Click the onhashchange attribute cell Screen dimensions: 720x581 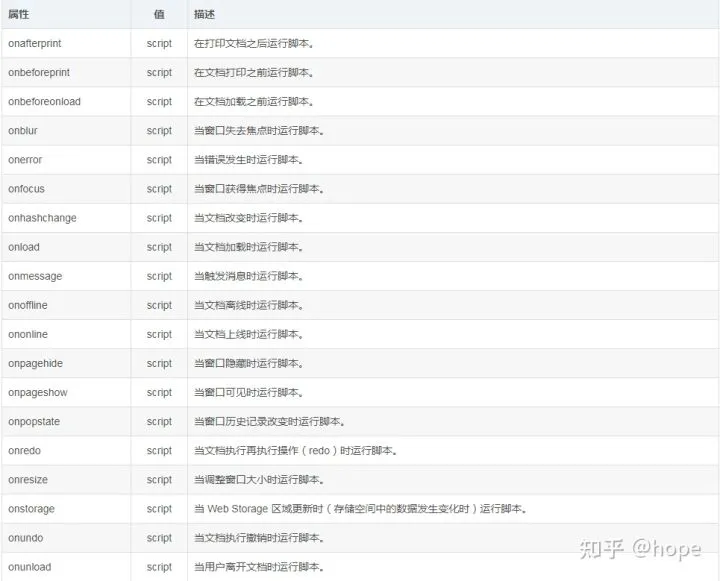[43, 218]
